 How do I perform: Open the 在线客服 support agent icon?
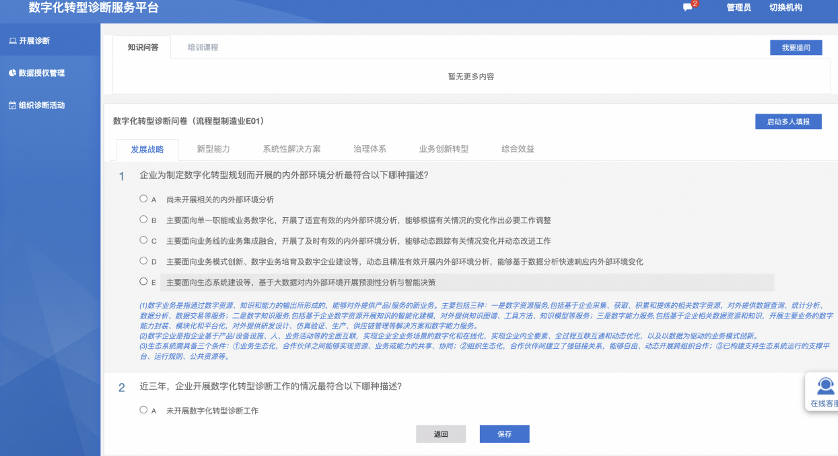click(x=825, y=386)
